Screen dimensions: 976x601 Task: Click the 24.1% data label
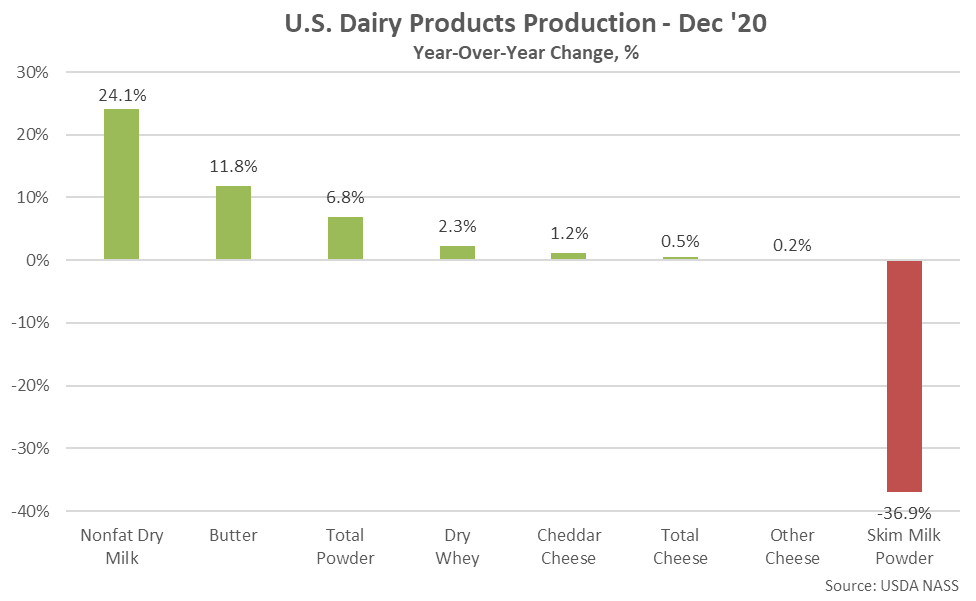click(122, 96)
